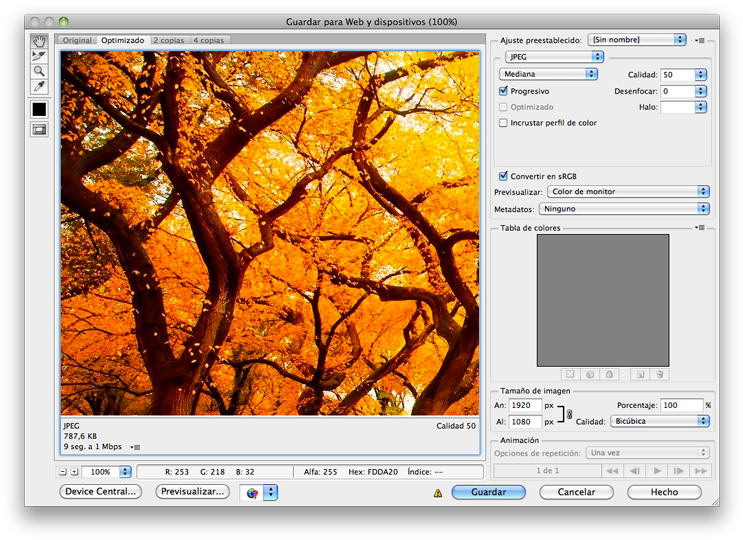
Task: Click the An width input field
Action: tap(525, 405)
